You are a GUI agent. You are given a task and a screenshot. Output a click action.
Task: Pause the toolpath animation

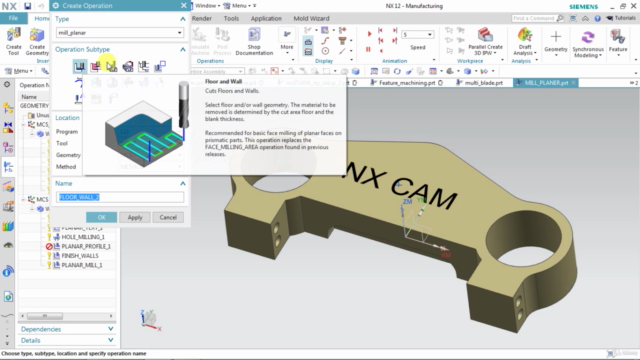click(368, 49)
